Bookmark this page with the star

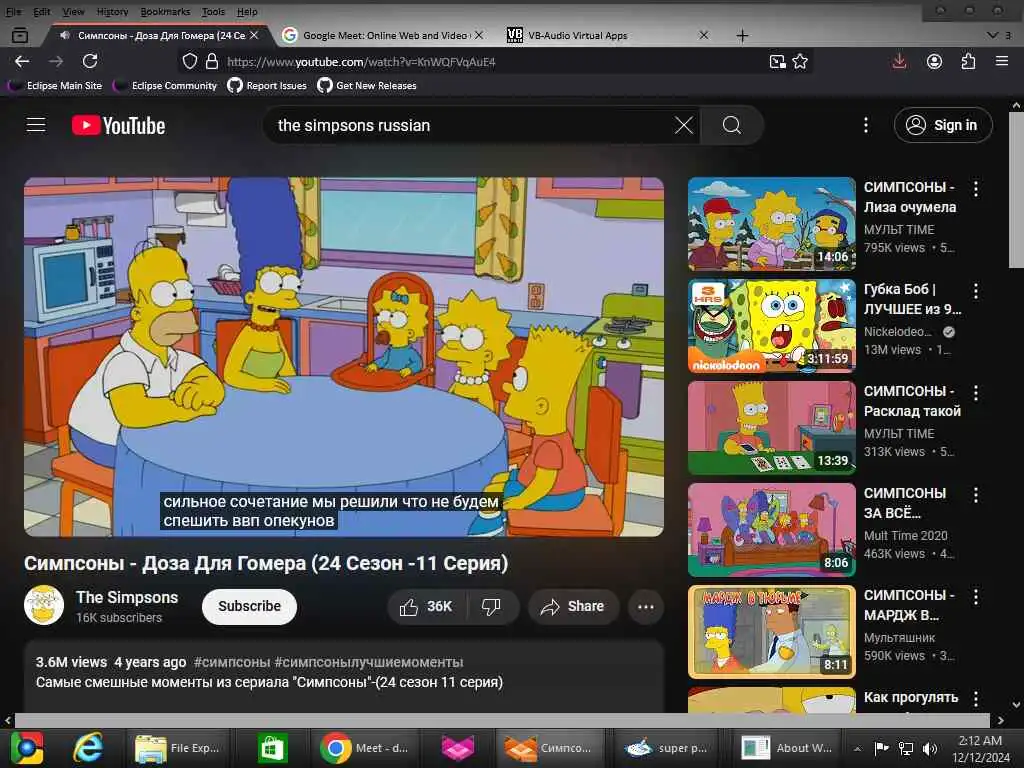tap(800, 61)
